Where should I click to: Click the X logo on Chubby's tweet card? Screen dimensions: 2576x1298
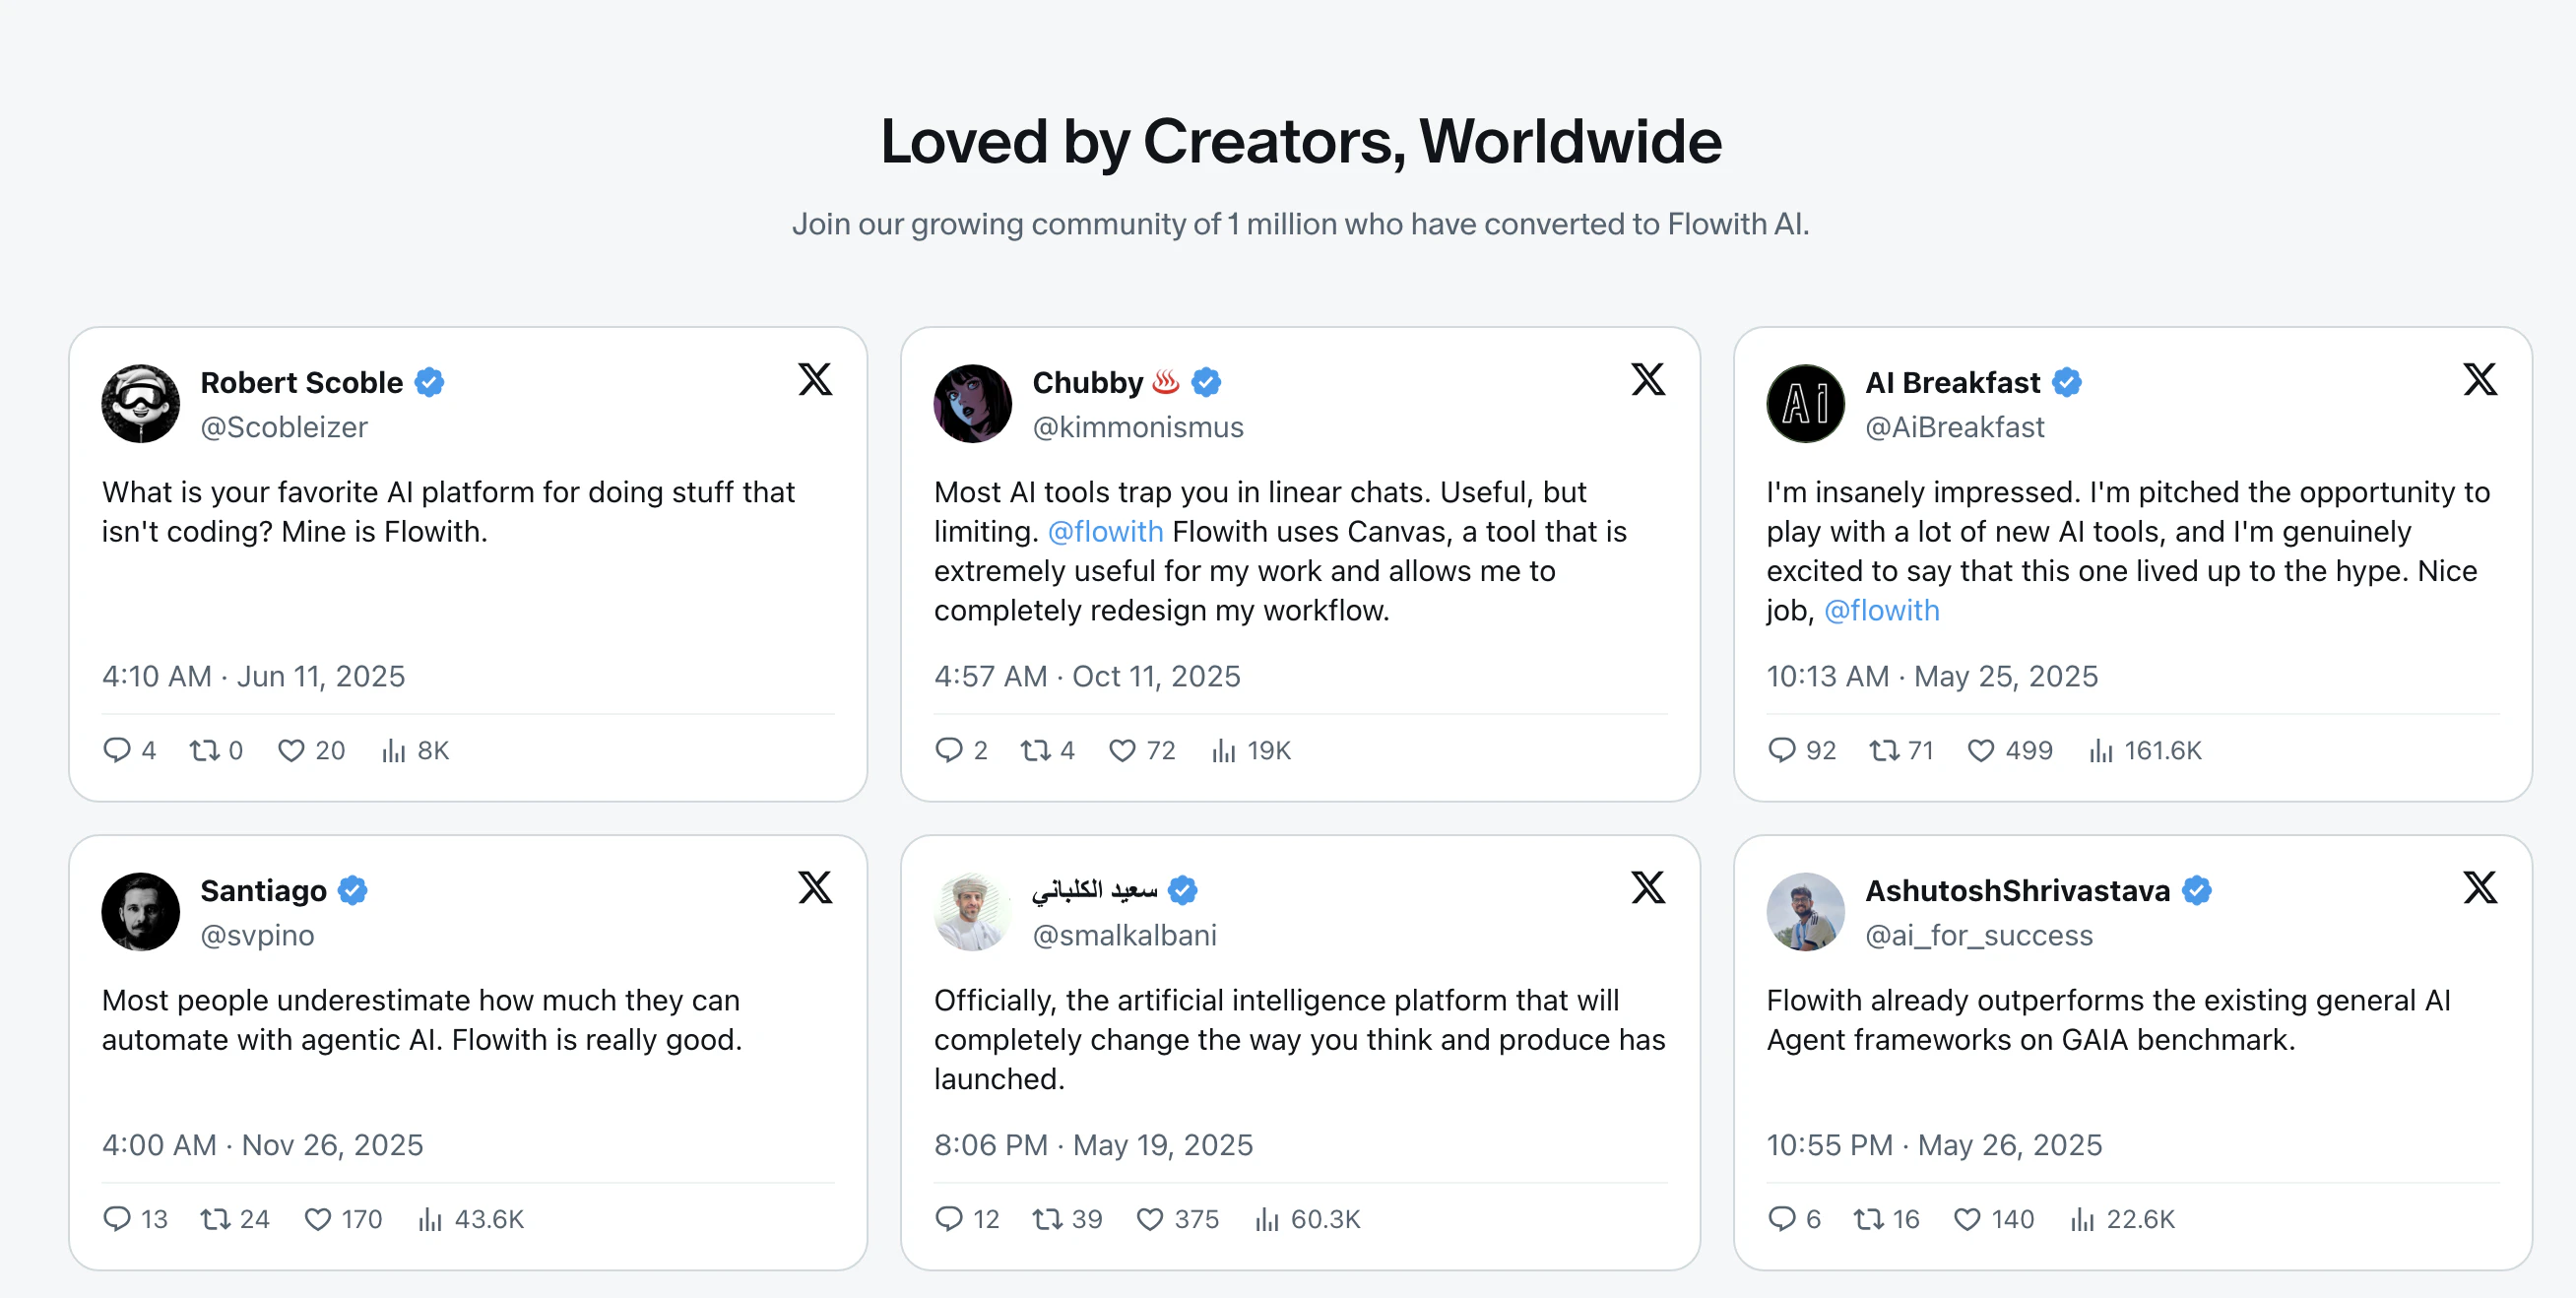point(1648,380)
